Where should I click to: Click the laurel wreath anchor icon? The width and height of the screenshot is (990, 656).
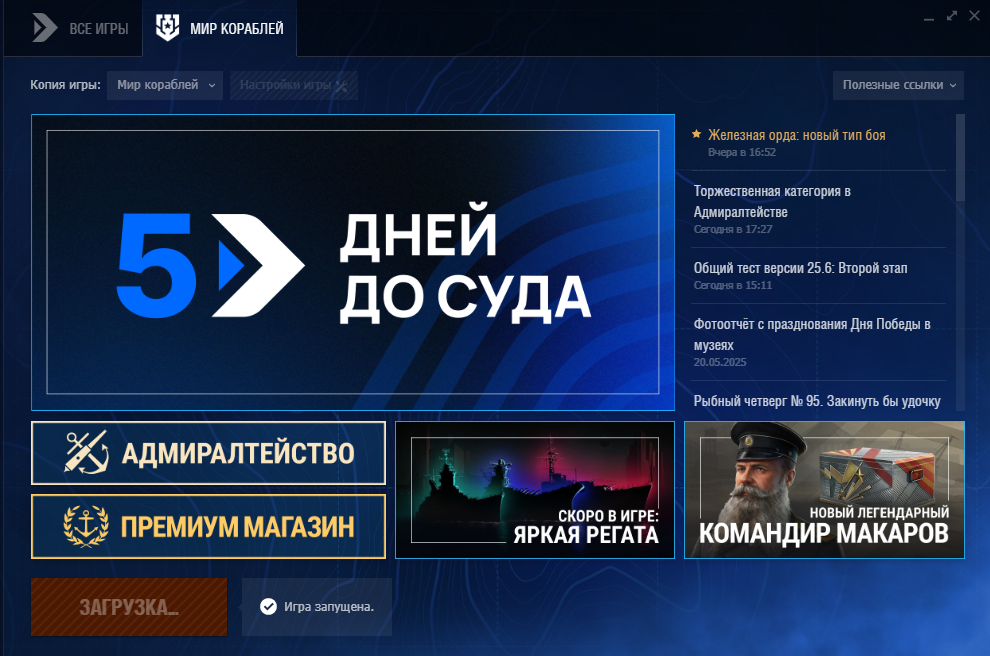[x=86, y=526]
